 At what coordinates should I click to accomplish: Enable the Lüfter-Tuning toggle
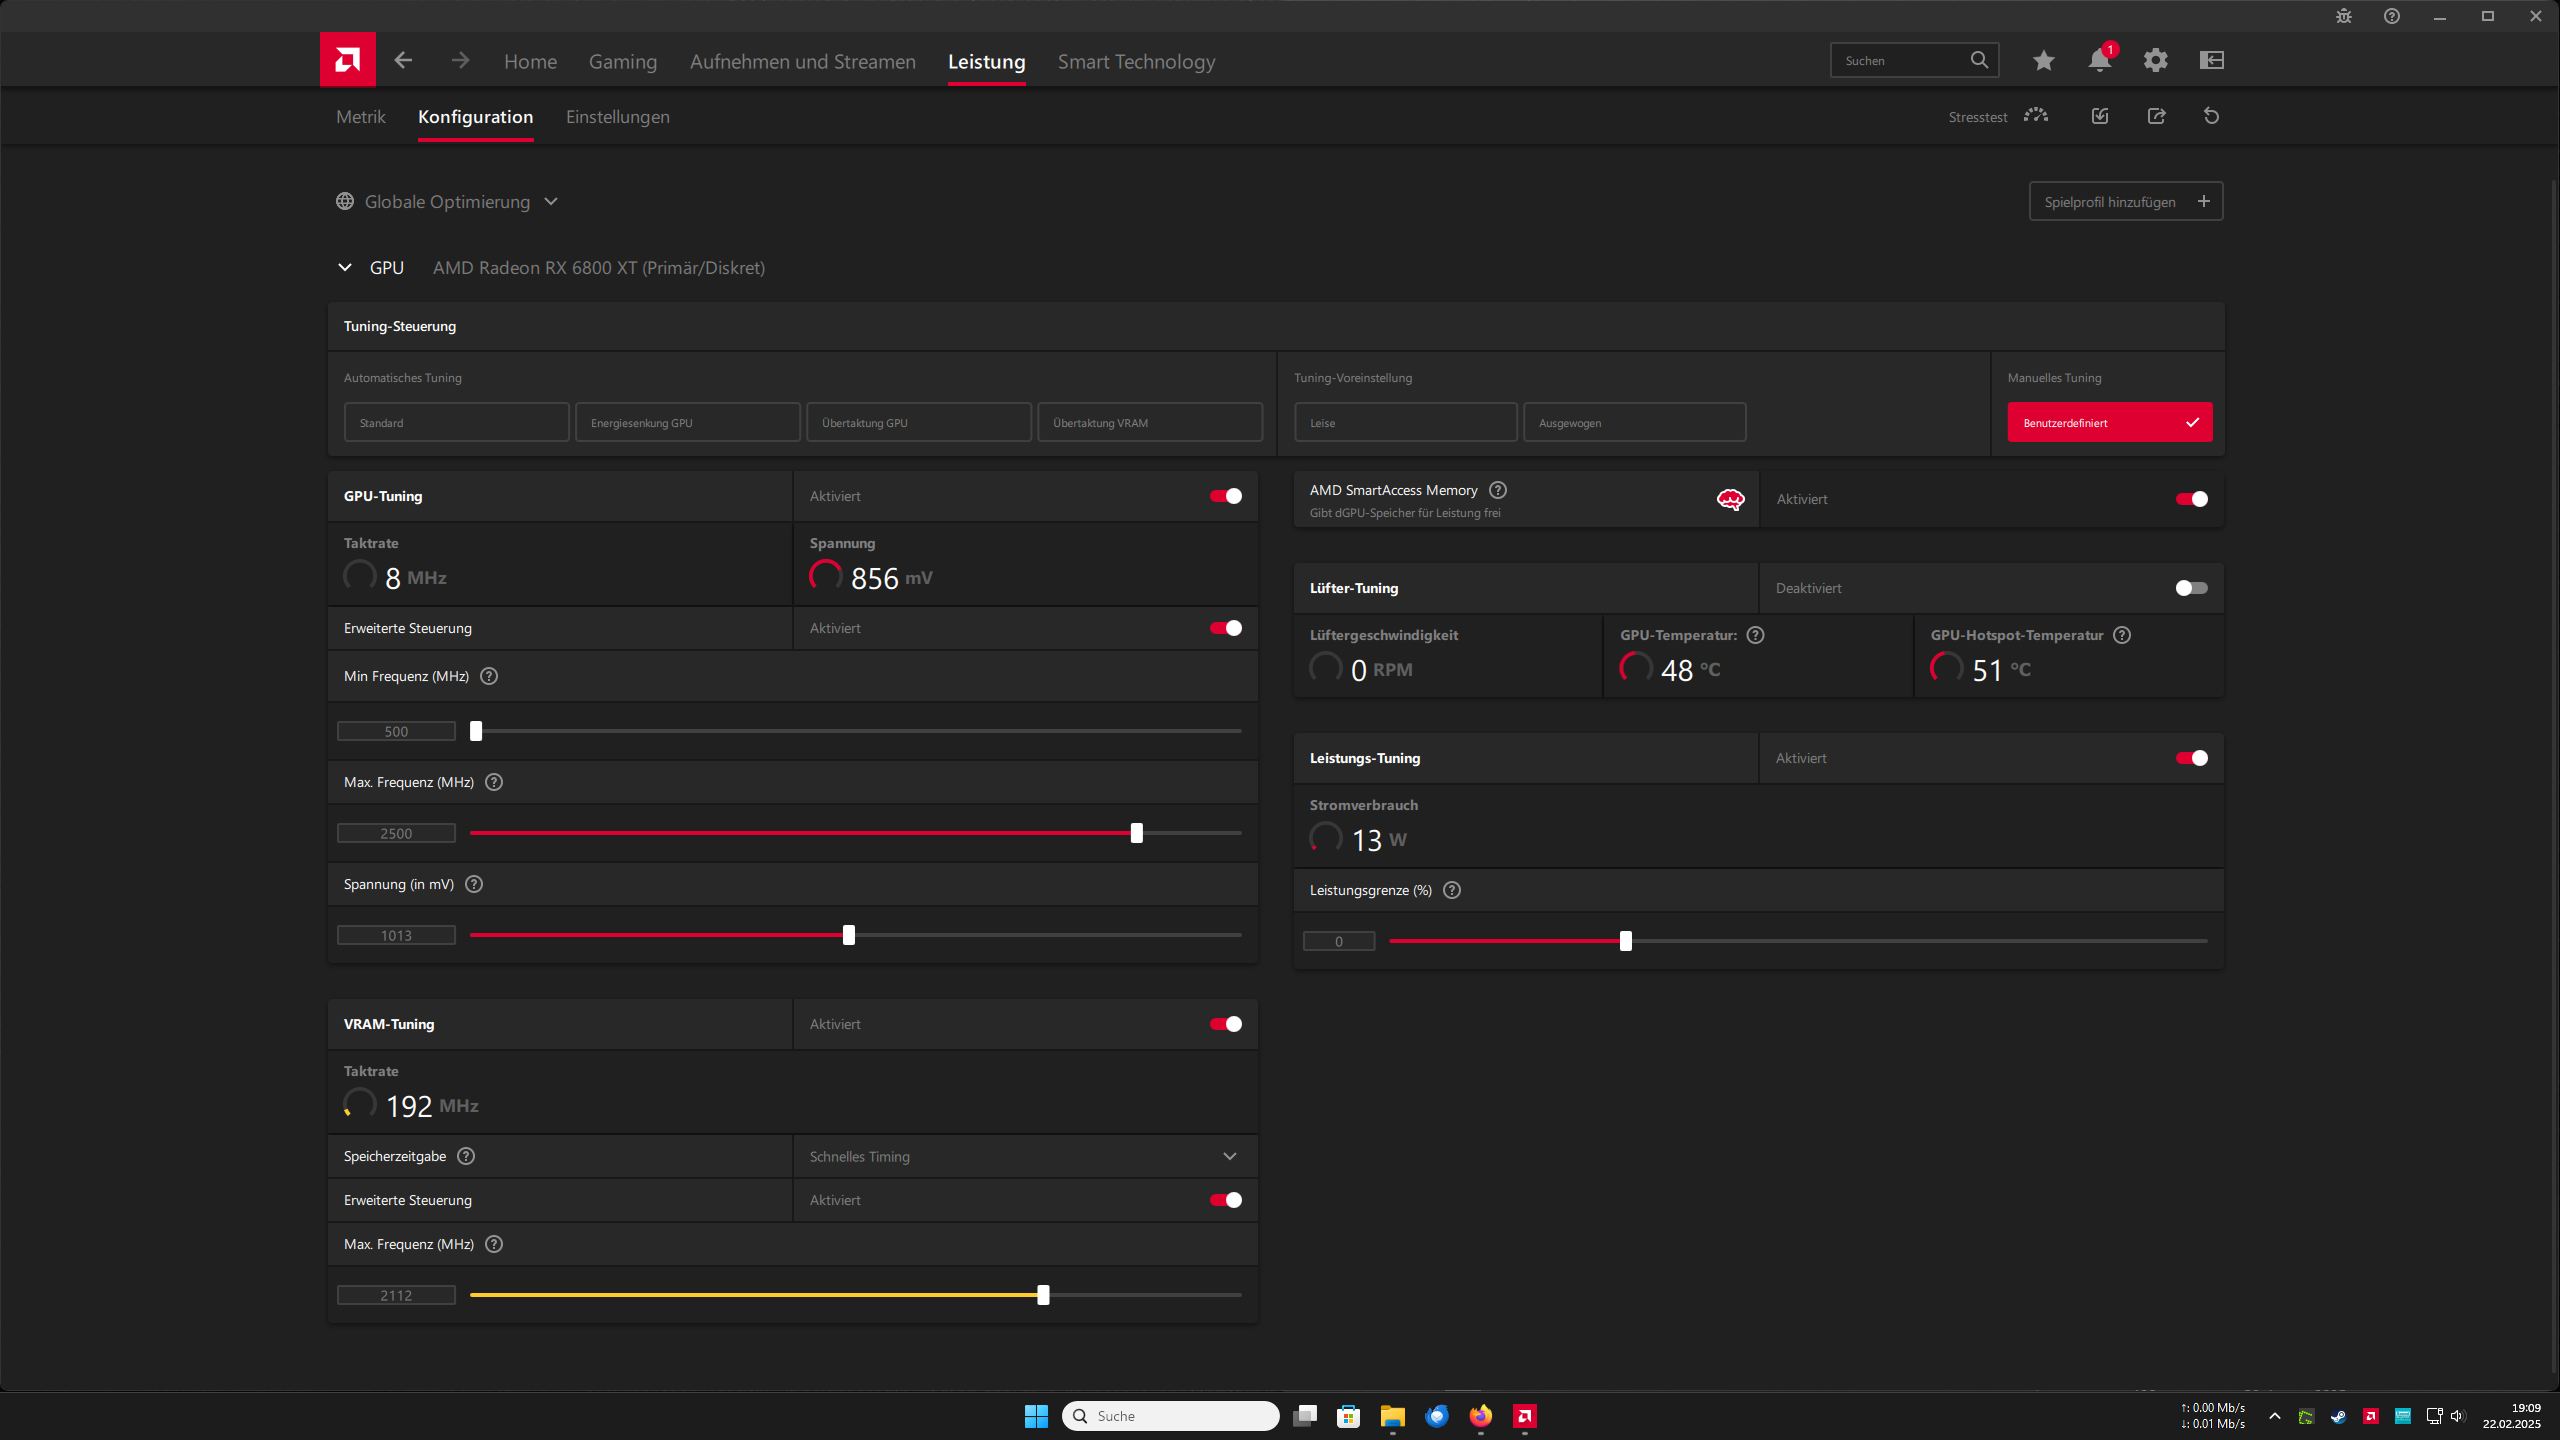pyautogui.click(x=2190, y=588)
